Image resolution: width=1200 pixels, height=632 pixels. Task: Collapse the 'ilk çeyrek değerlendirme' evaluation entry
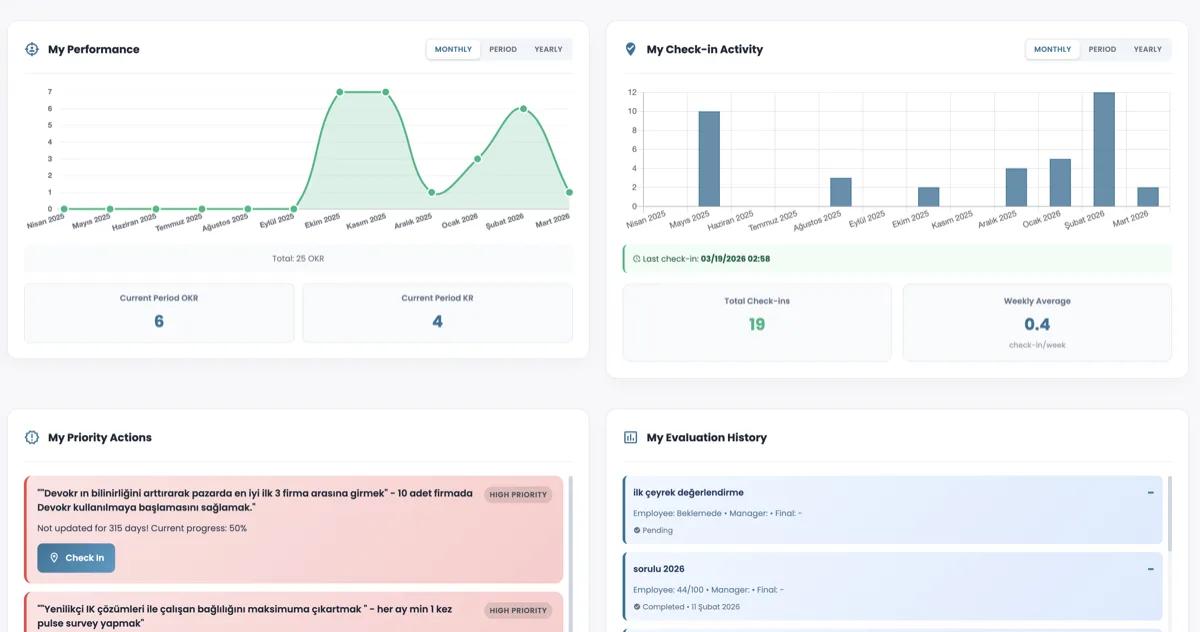tap(1150, 493)
